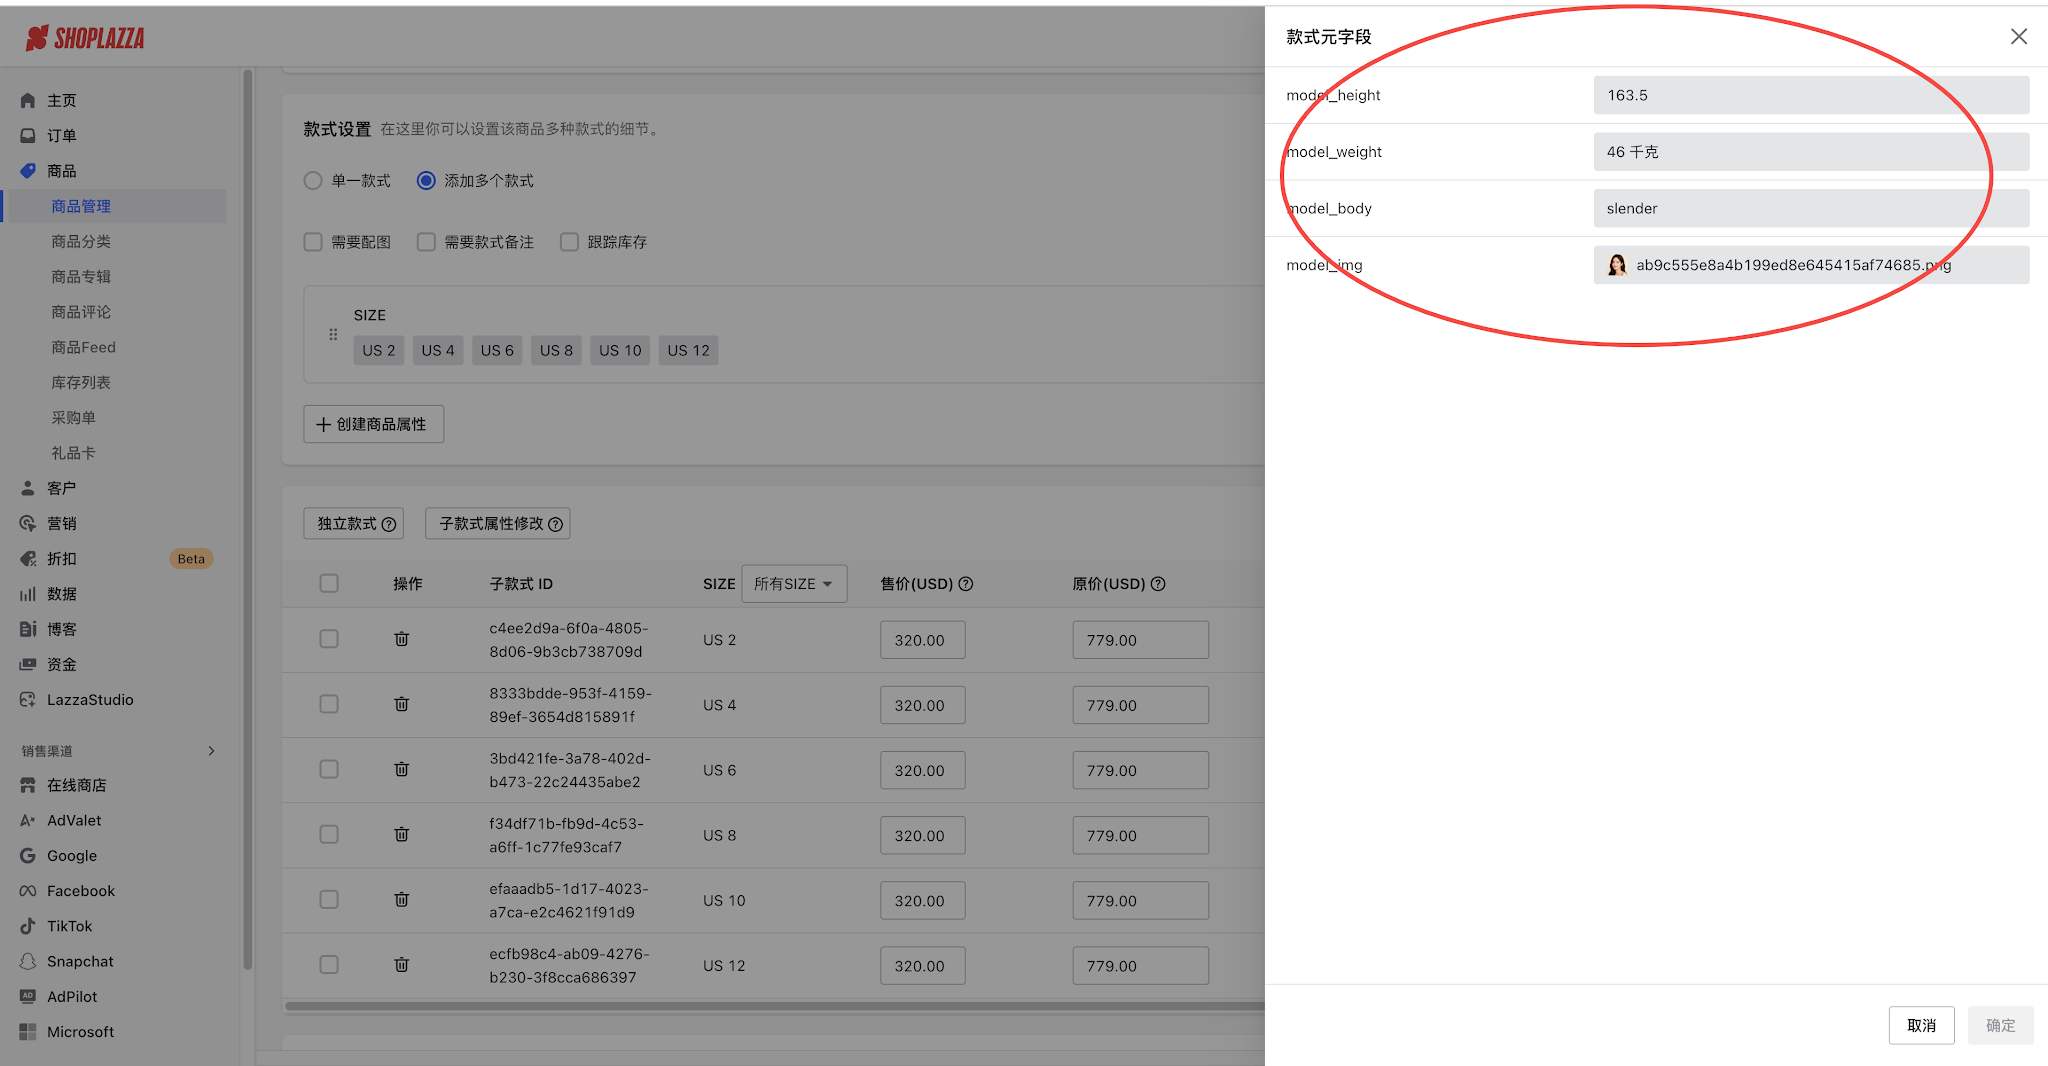Delete the US 2 variant row

402,639
